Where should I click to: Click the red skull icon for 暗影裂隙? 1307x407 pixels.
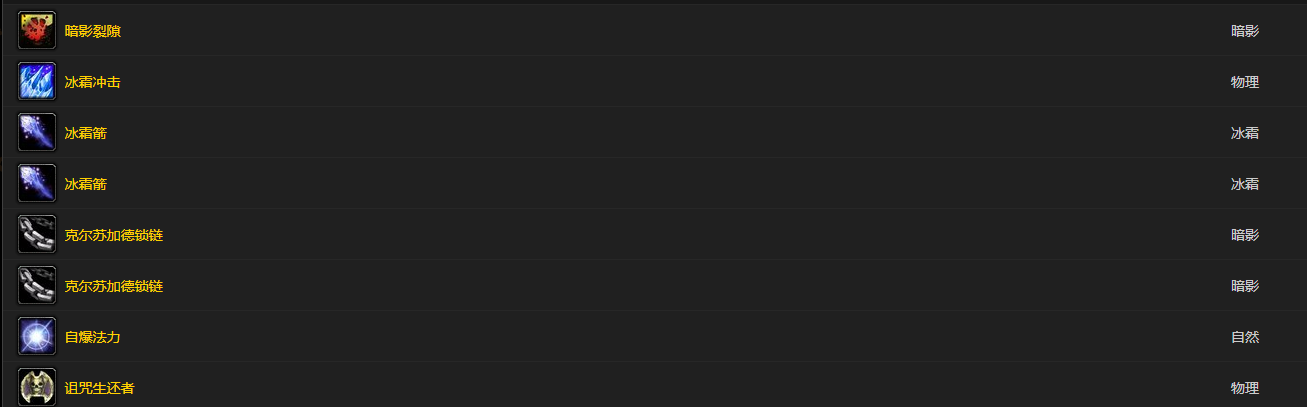coord(37,31)
